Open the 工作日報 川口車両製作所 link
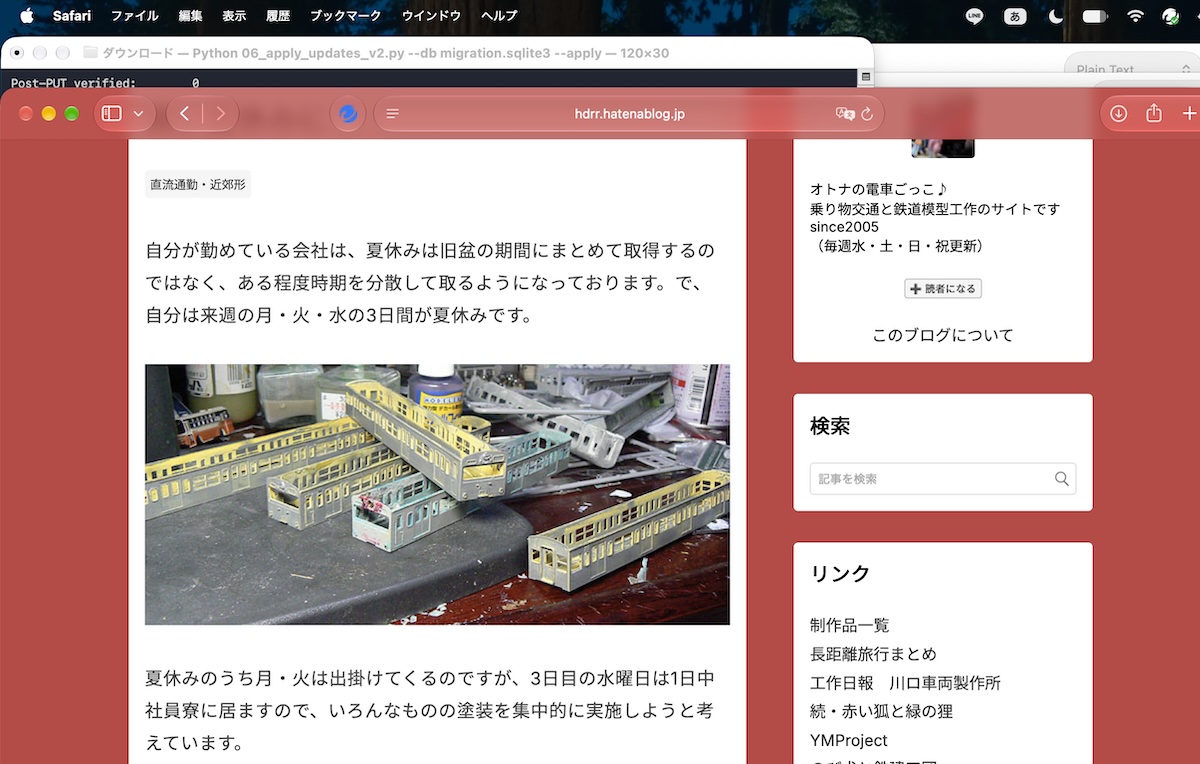Viewport: 1200px width, 764px height. click(906, 683)
